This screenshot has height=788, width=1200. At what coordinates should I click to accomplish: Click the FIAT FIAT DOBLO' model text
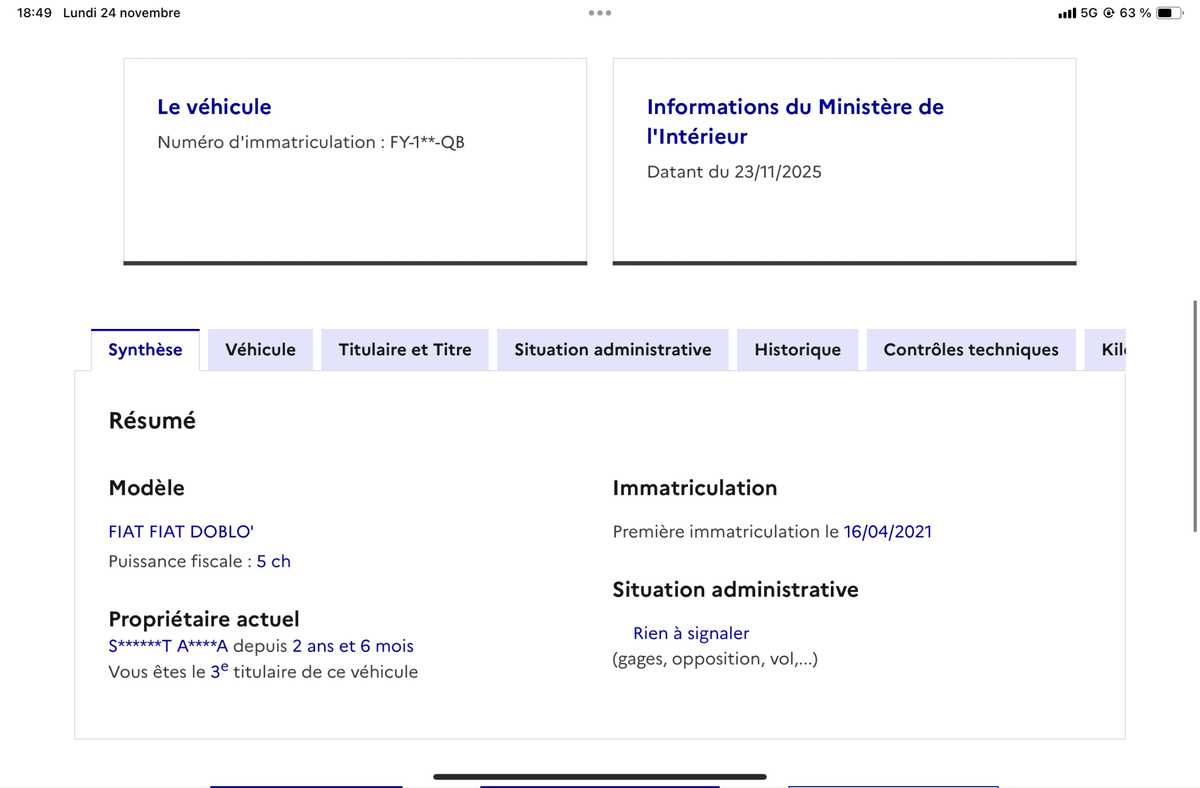click(181, 532)
